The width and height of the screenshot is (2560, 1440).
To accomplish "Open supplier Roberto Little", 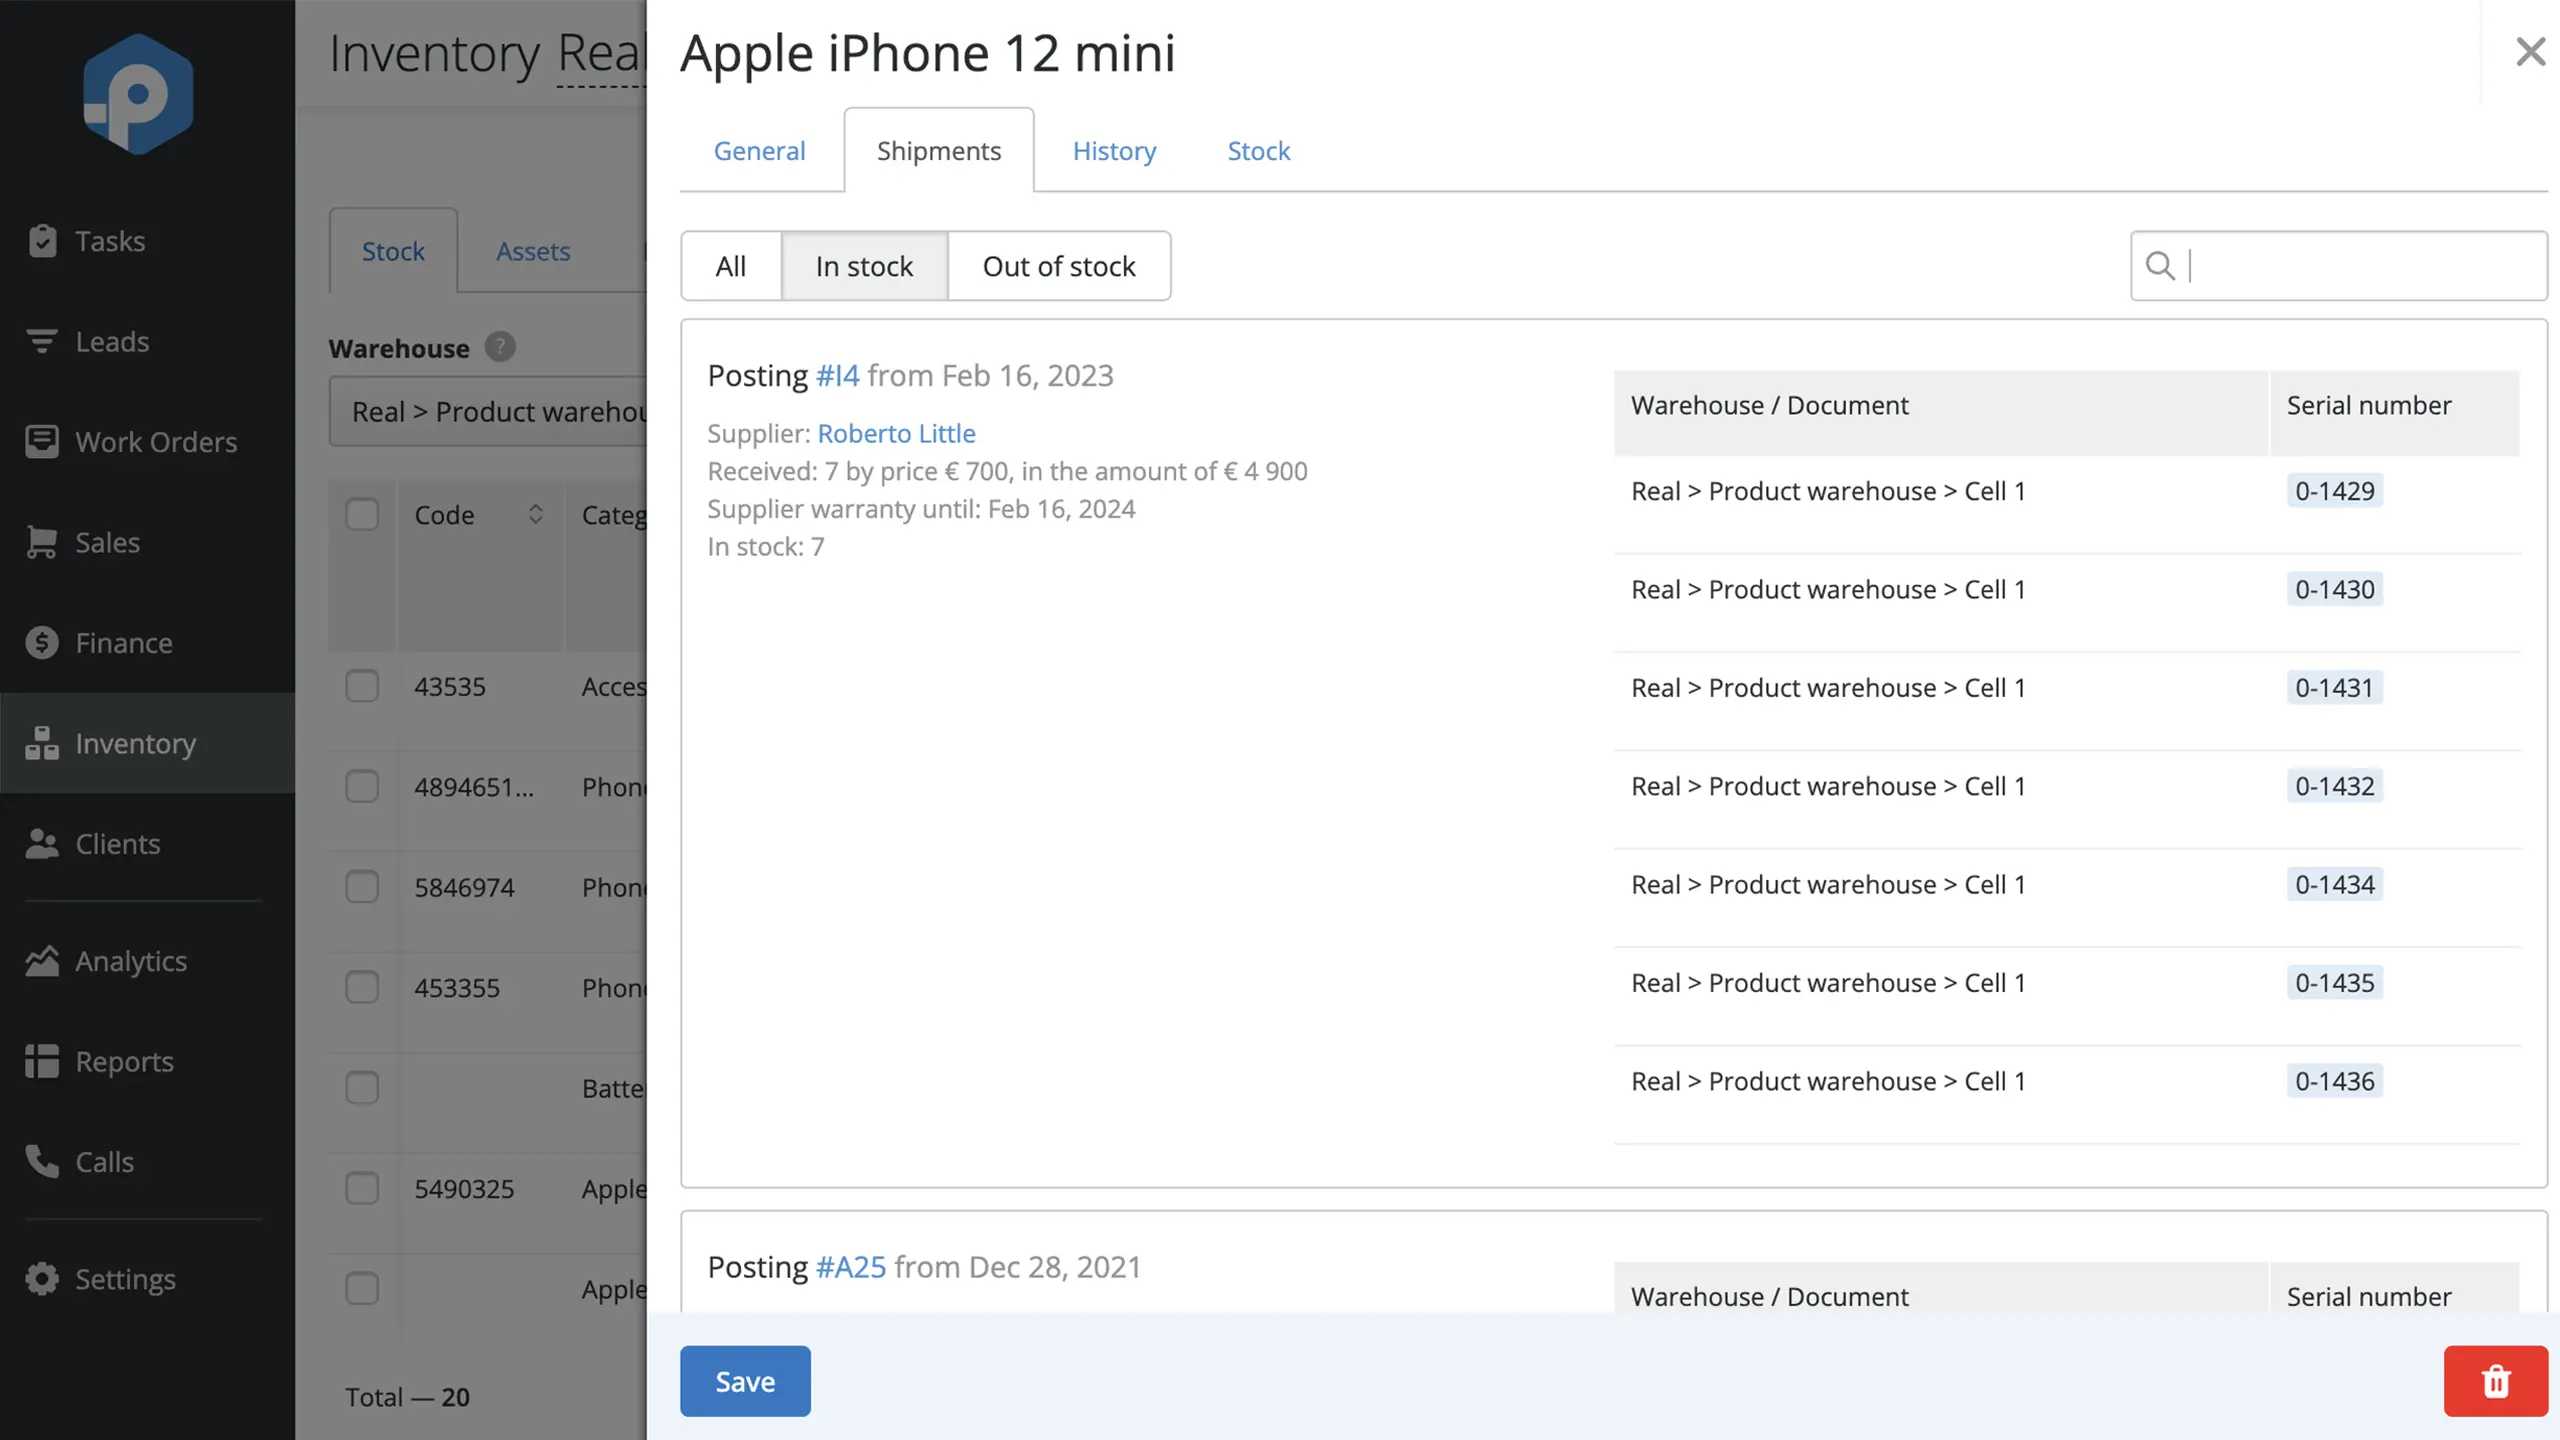I will [x=896, y=433].
